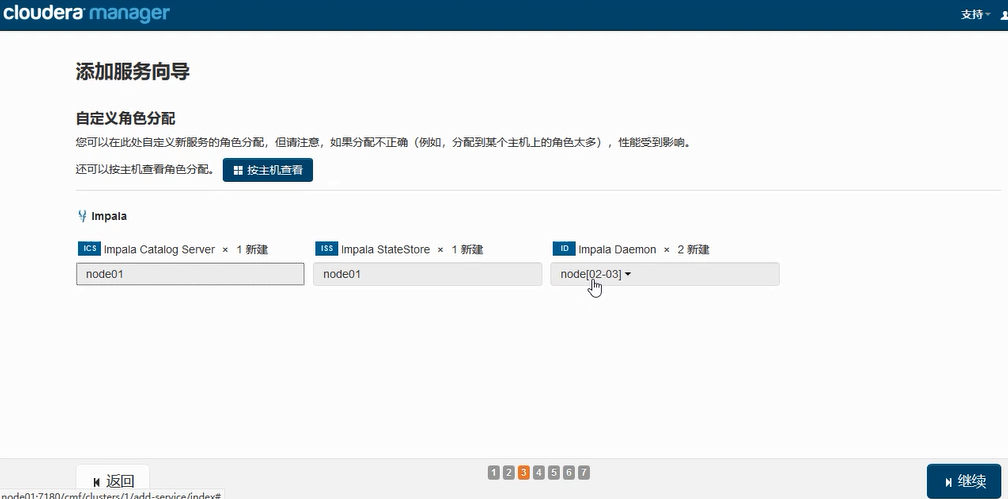Click the Impala Daemon label
The height and width of the screenshot is (499, 1008).
616,250
